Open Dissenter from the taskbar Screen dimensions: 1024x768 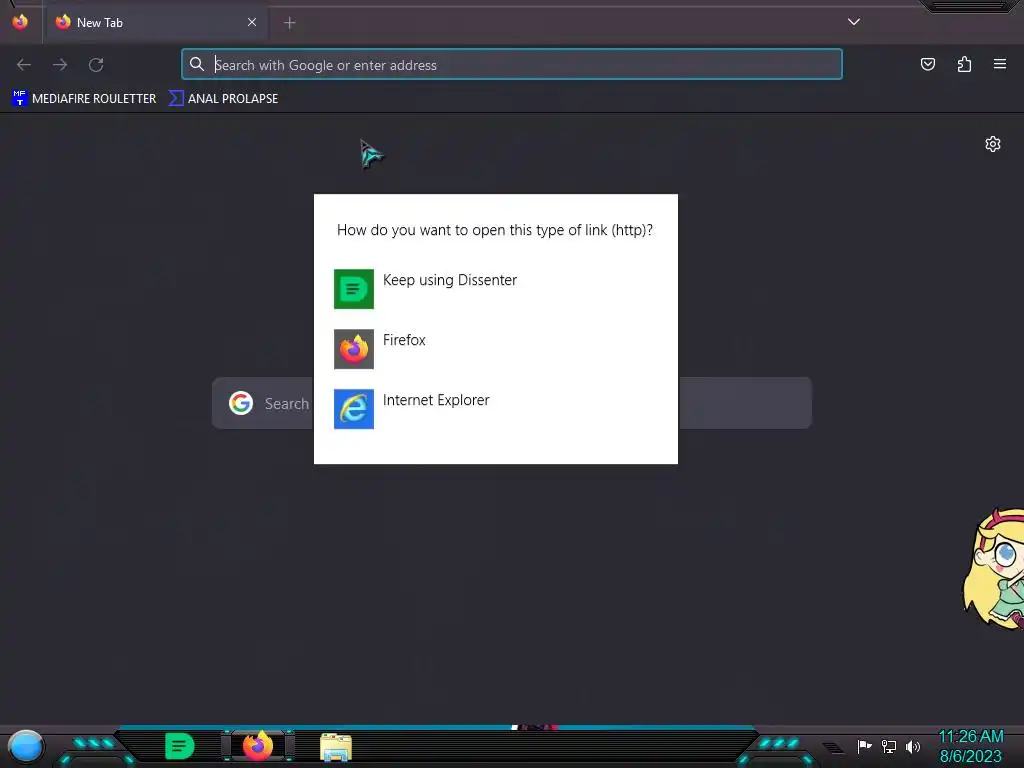pyautogui.click(x=180, y=746)
